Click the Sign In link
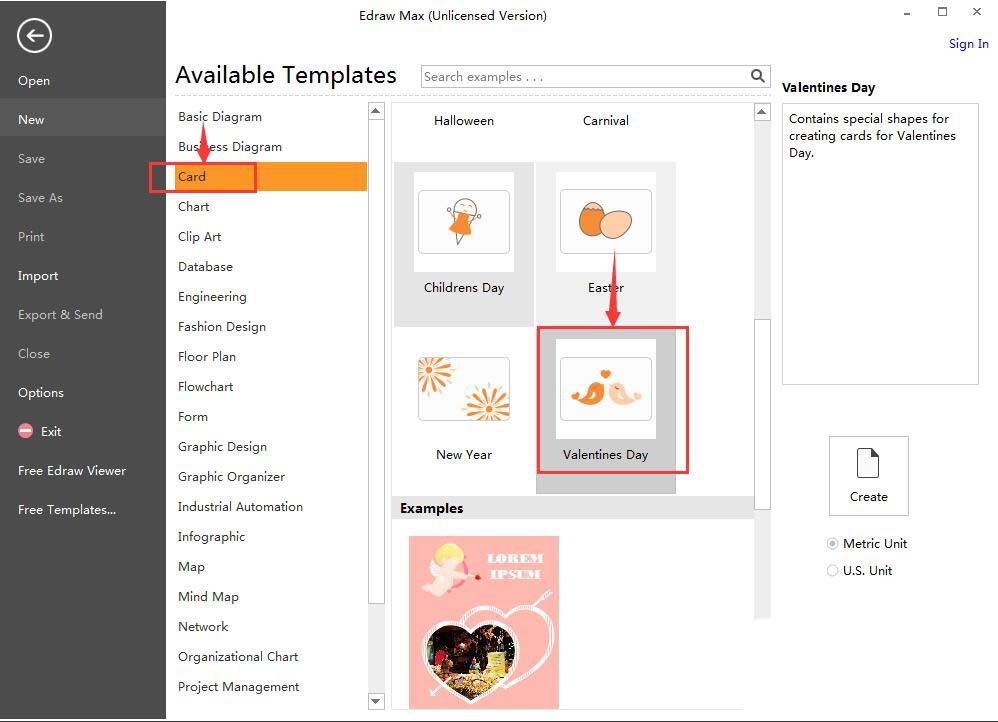Viewport: 998px width, 722px height. tap(968, 44)
